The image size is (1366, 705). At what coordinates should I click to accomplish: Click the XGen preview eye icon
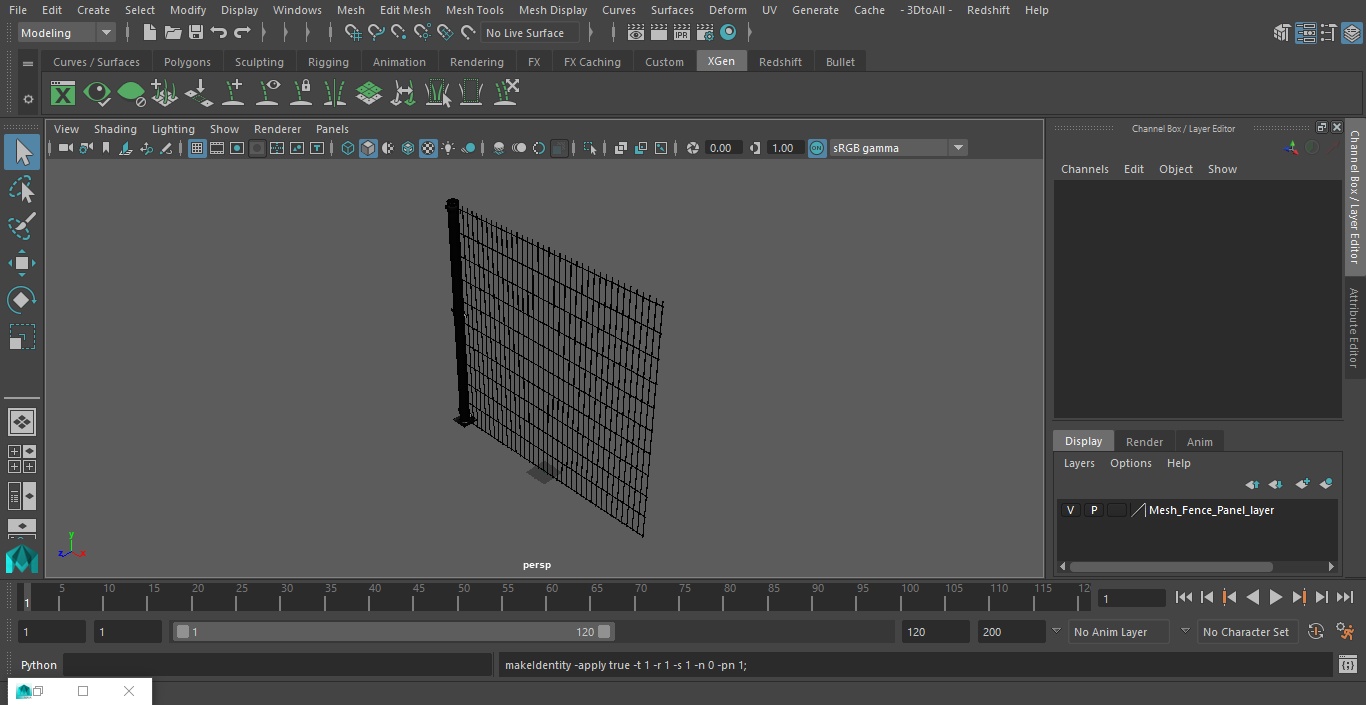click(97, 94)
